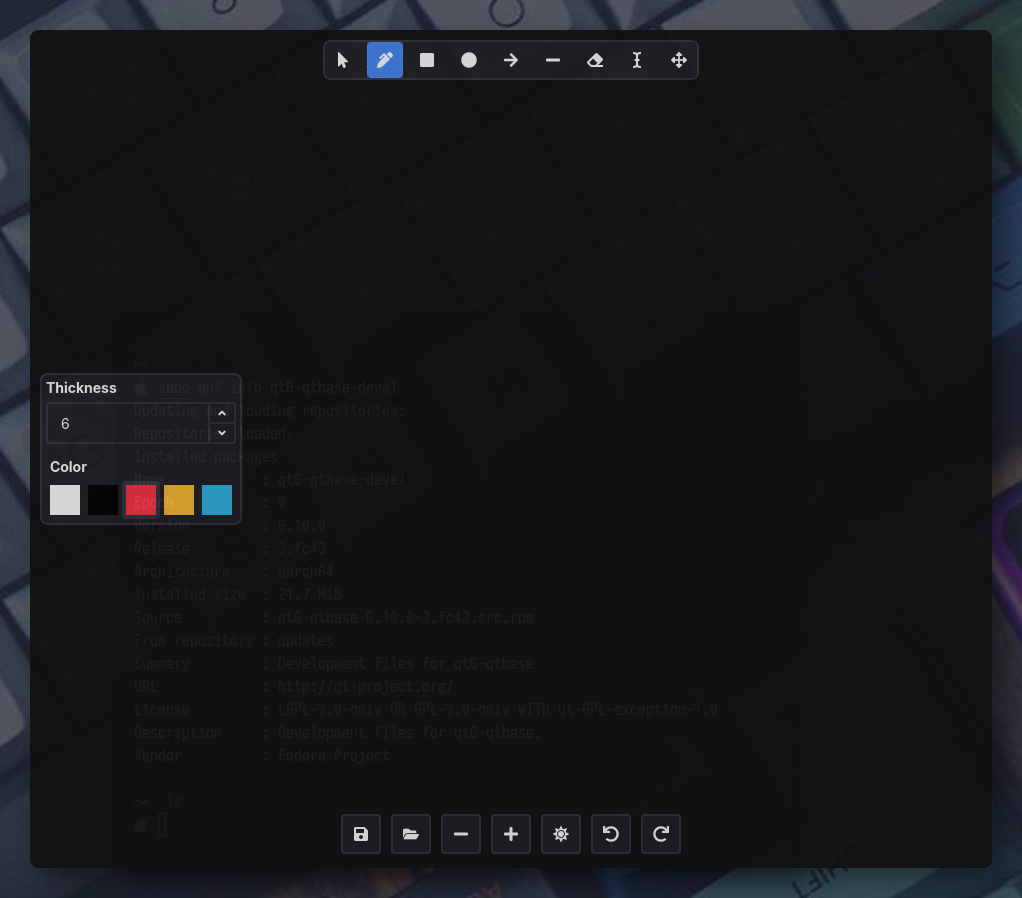
Task: Select the move/pan tool
Action: (x=679, y=60)
